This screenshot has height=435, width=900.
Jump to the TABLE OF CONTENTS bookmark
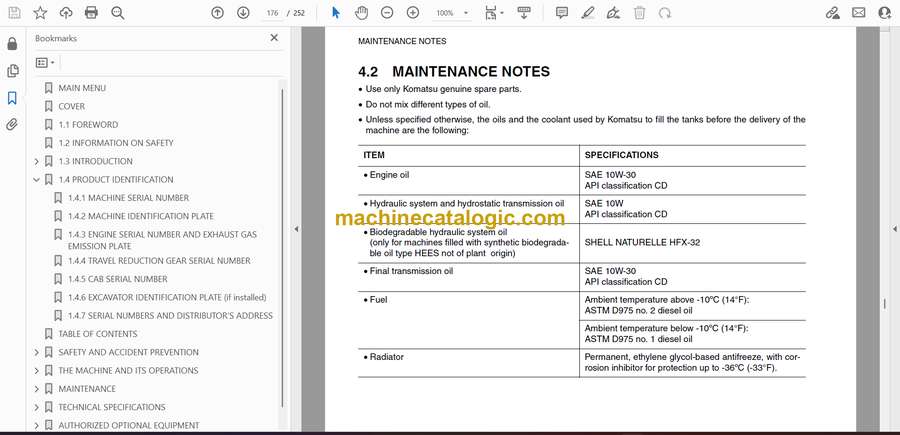click(x=98, y=334)
